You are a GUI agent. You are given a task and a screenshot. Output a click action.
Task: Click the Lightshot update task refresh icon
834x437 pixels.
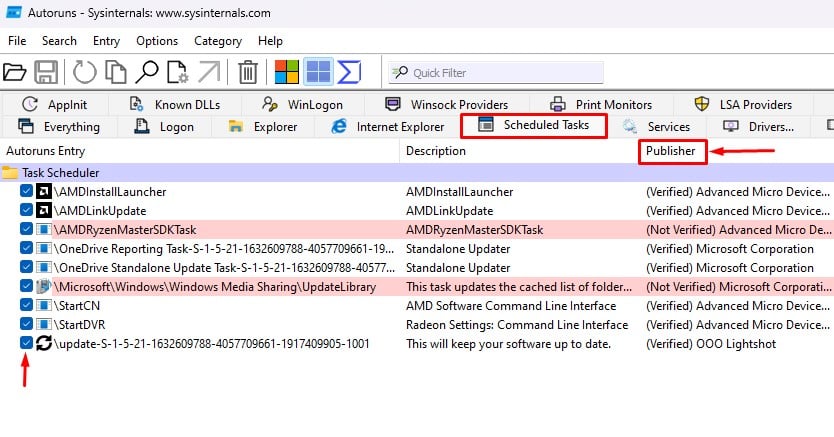point(44,343)
